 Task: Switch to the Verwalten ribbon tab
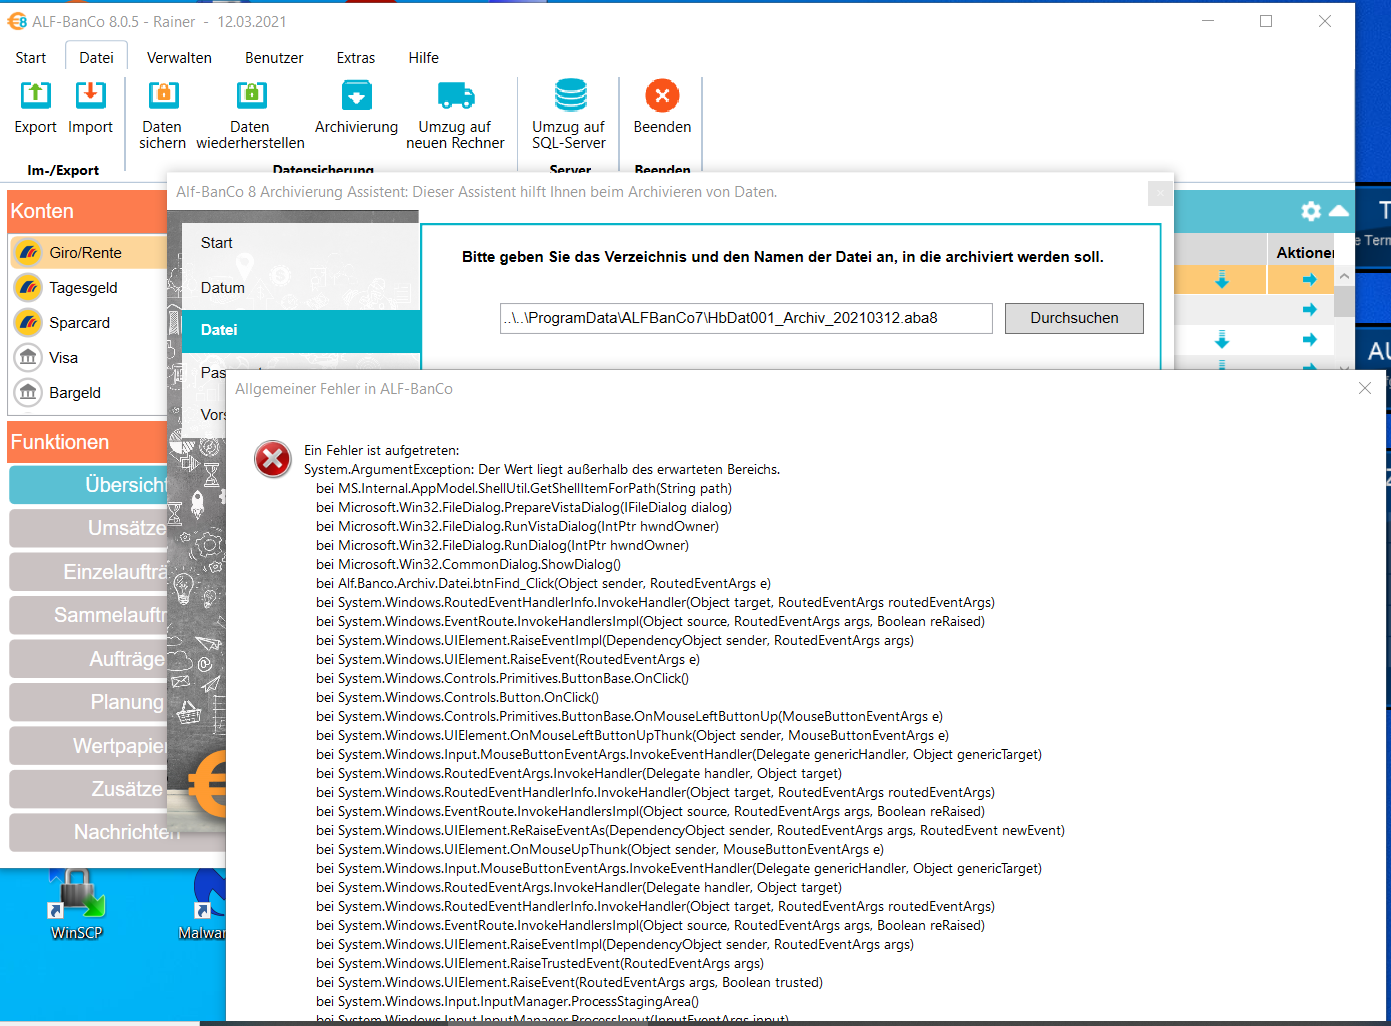(x=179, y=58)
